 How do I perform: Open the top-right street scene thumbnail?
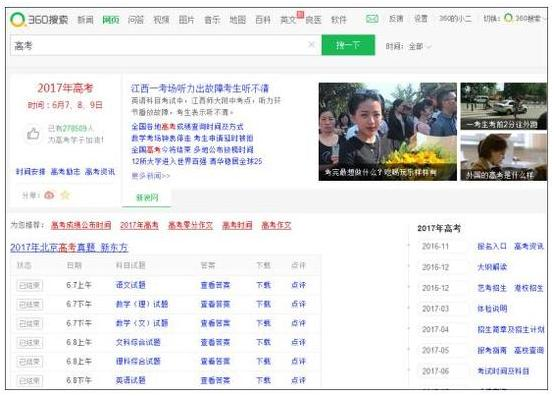(503, 106)
